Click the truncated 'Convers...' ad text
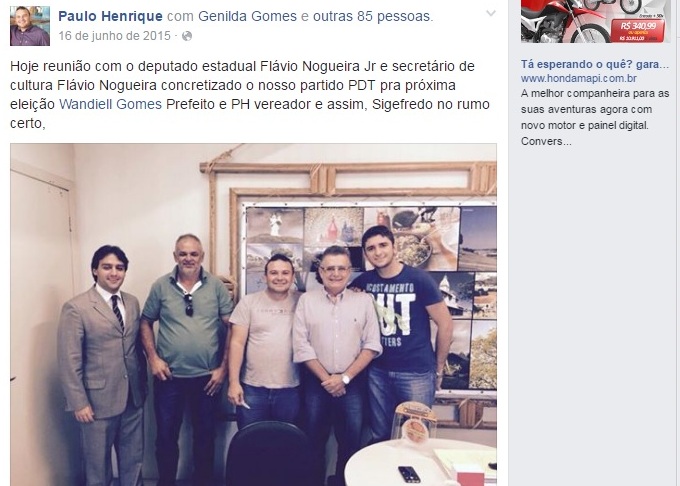This screenshot has width=680, height=486. pos(546,141)
